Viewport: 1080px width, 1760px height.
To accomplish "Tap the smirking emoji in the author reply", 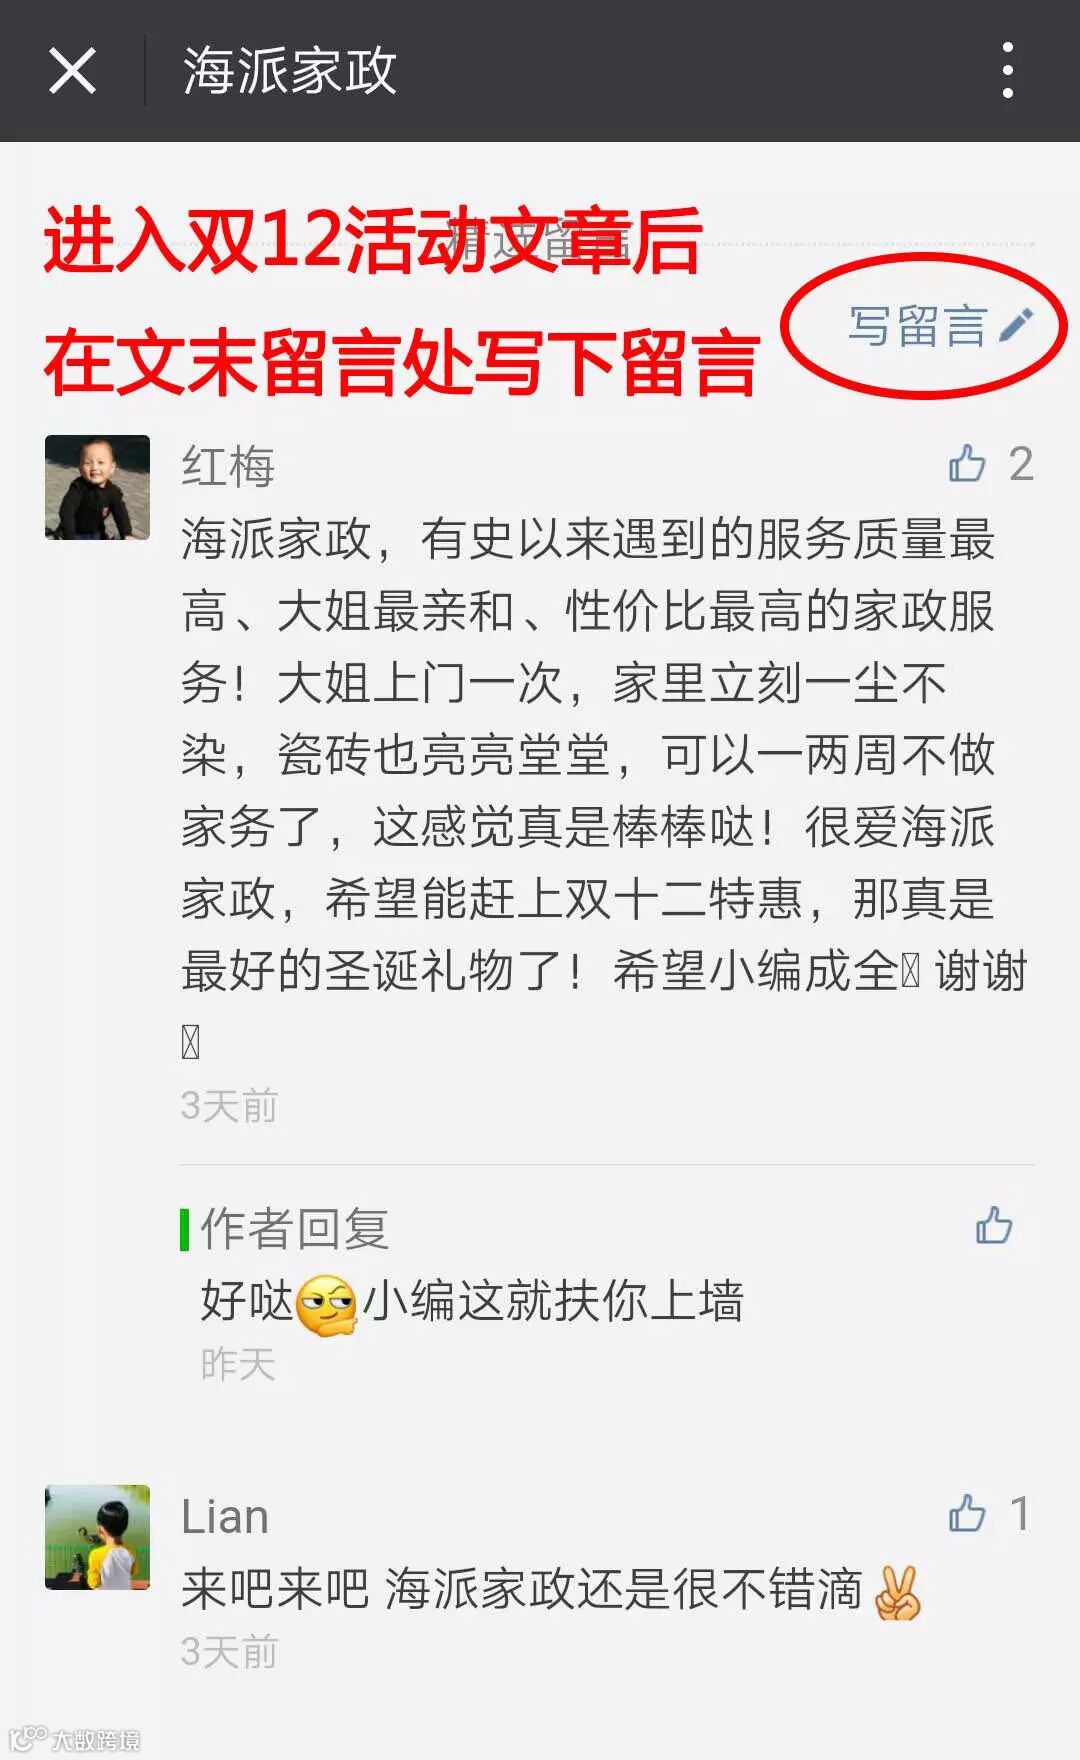I will click(x=327, y=1305).
